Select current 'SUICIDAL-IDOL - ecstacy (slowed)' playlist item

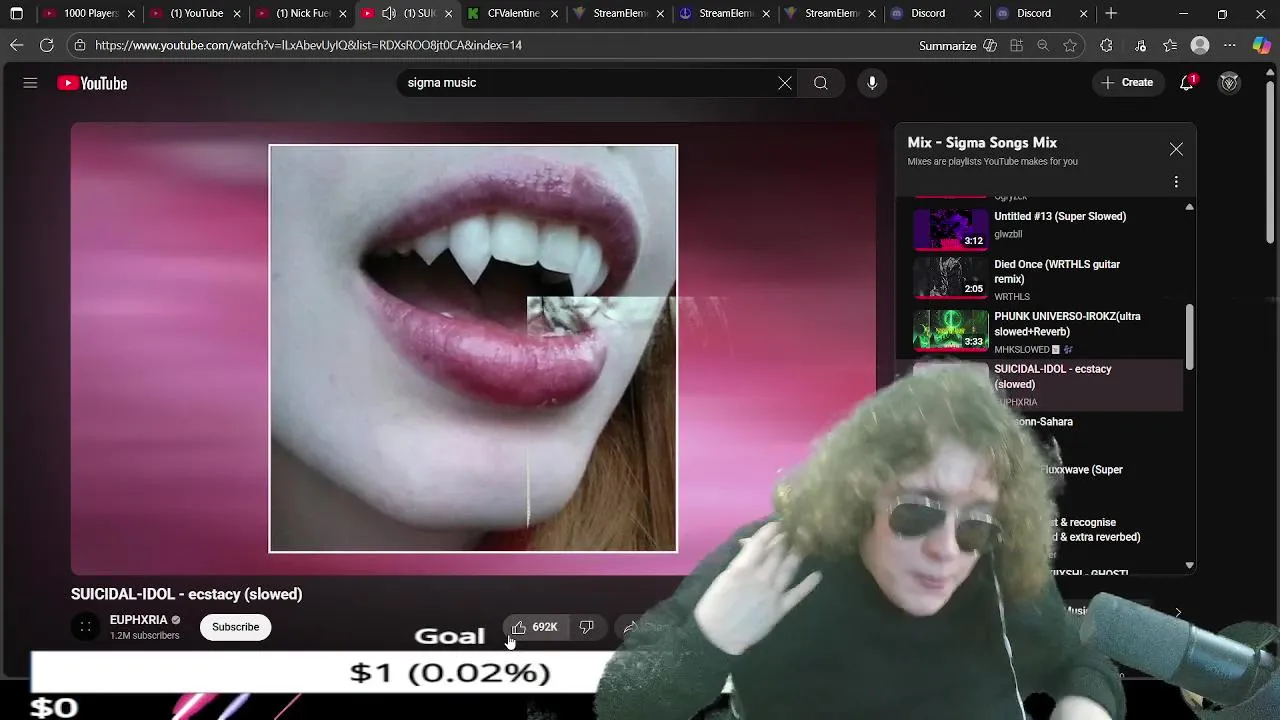[x=1040, y=385]
